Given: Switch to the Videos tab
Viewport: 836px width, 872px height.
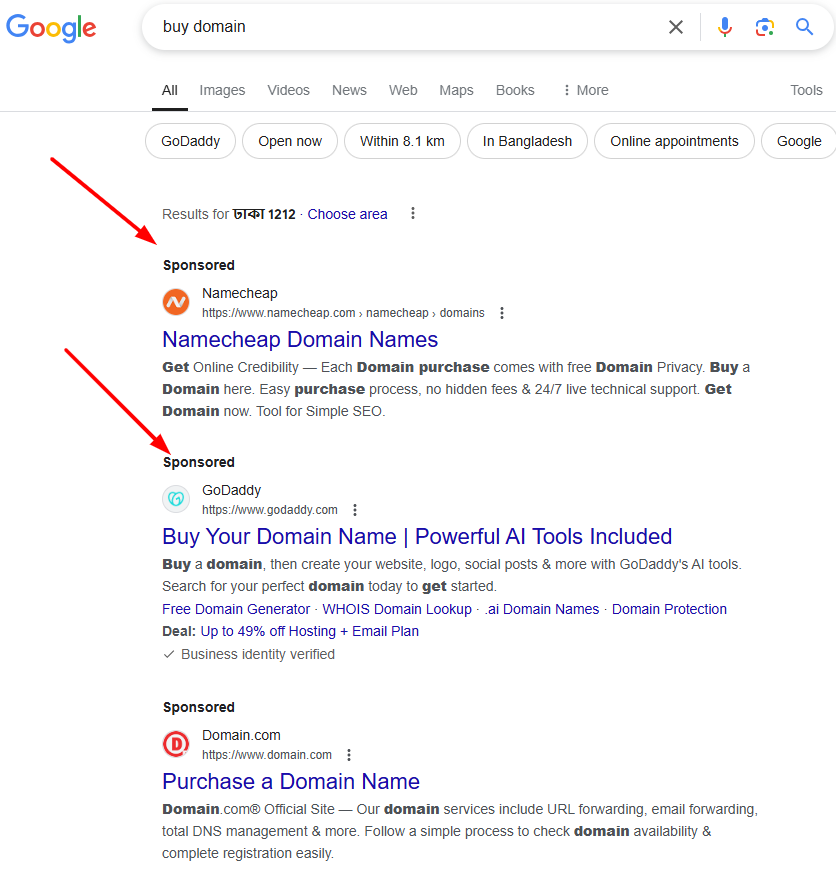Looking at the screenshot, I should pos(288,90).
